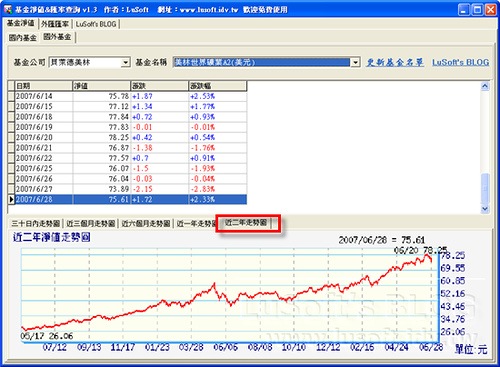This screenshot has width=500, height=367.
Task: Click the scroll down arrow of the table
Action: tap(485, 209)
